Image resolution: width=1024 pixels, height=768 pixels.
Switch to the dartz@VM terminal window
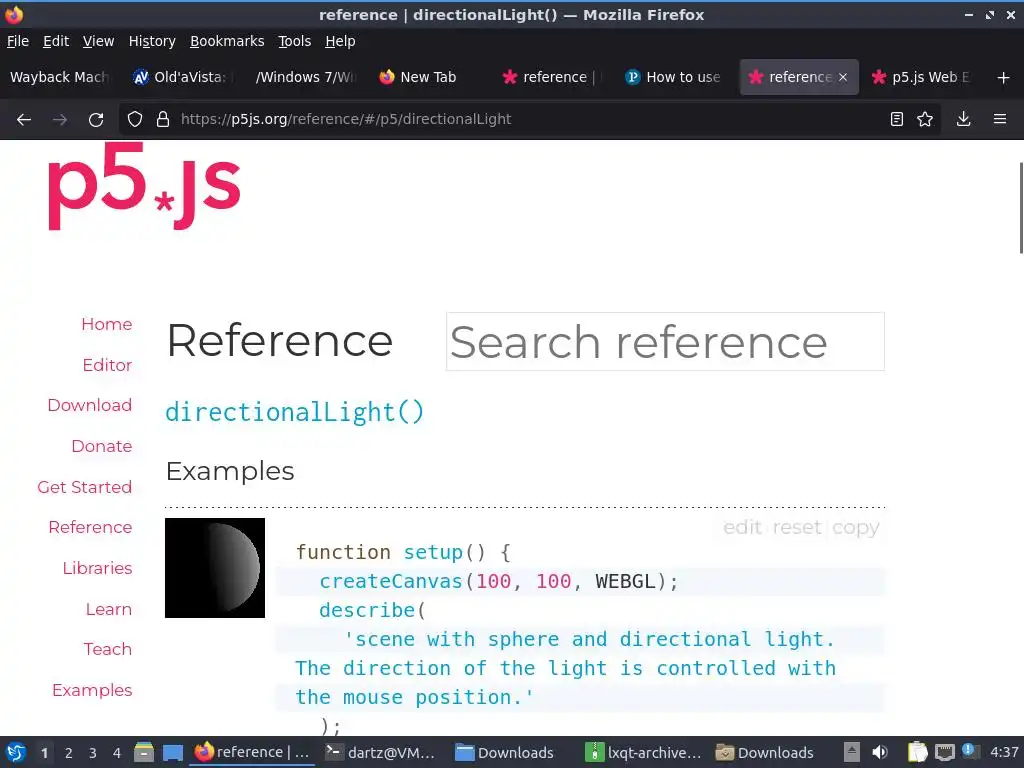coord(380,752)
